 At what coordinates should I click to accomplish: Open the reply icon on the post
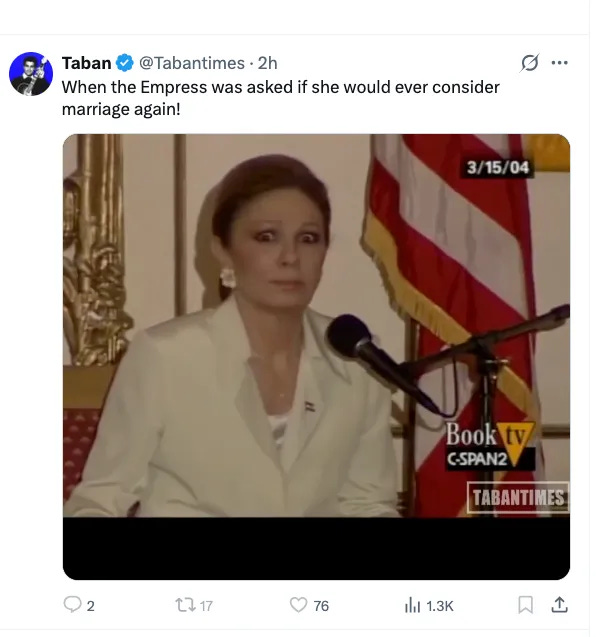tap(72, 604)
